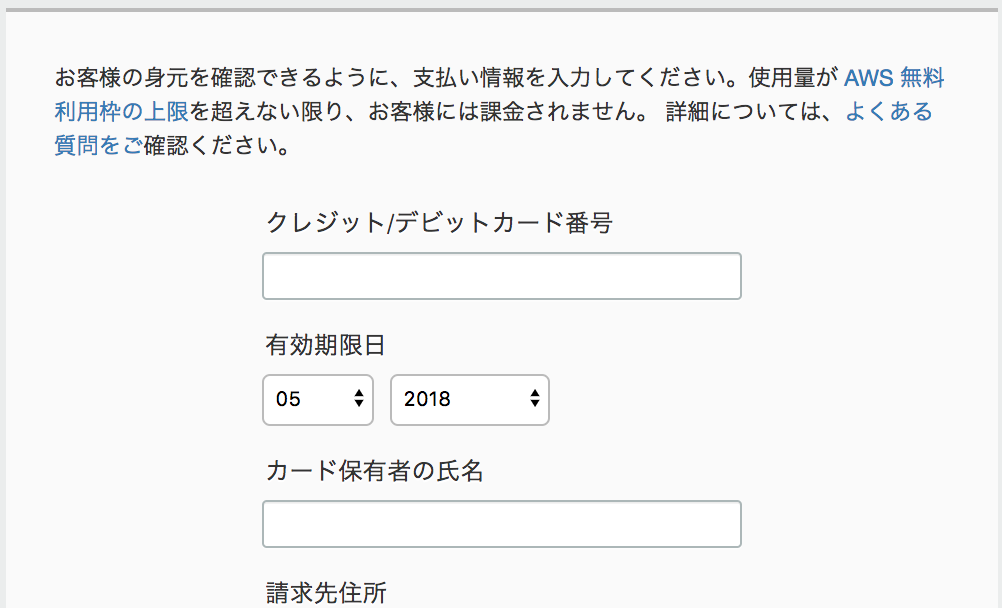Click the "AWS 無料" link text on first line

pos(894,78)
